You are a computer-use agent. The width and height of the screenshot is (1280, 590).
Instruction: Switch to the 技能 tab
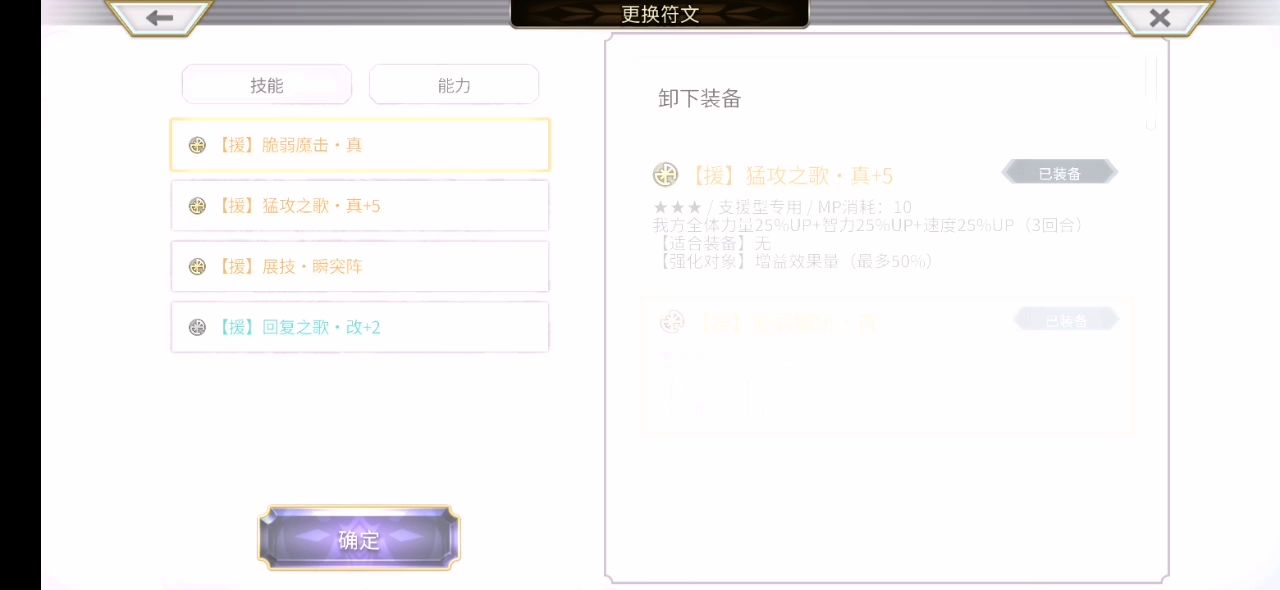tap(266, 85)
